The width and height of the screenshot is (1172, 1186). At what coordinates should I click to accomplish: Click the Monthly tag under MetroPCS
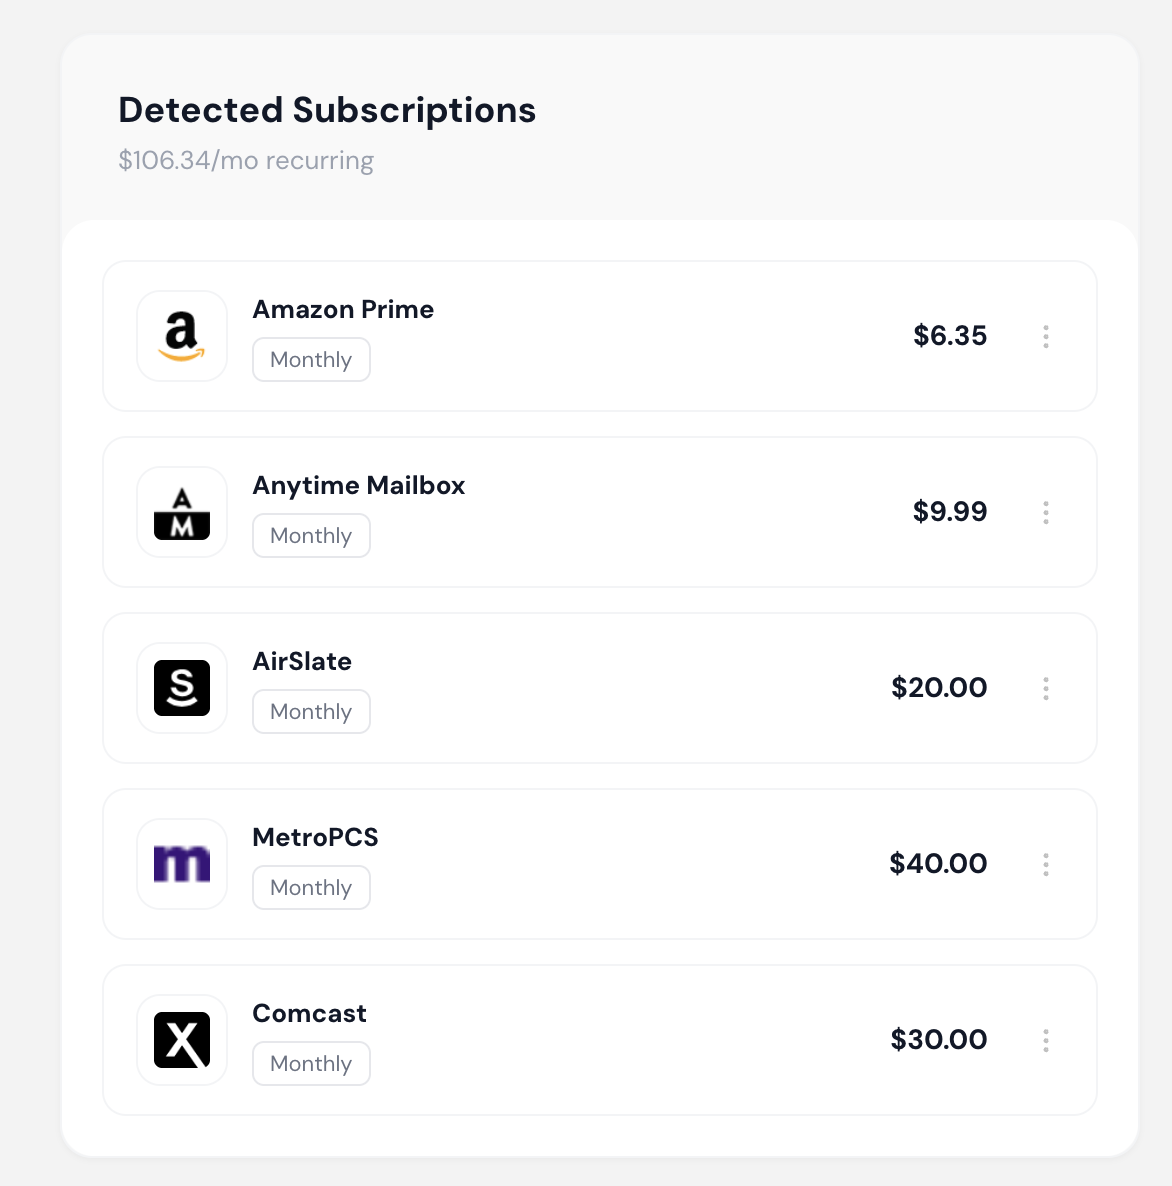[311, 888]
